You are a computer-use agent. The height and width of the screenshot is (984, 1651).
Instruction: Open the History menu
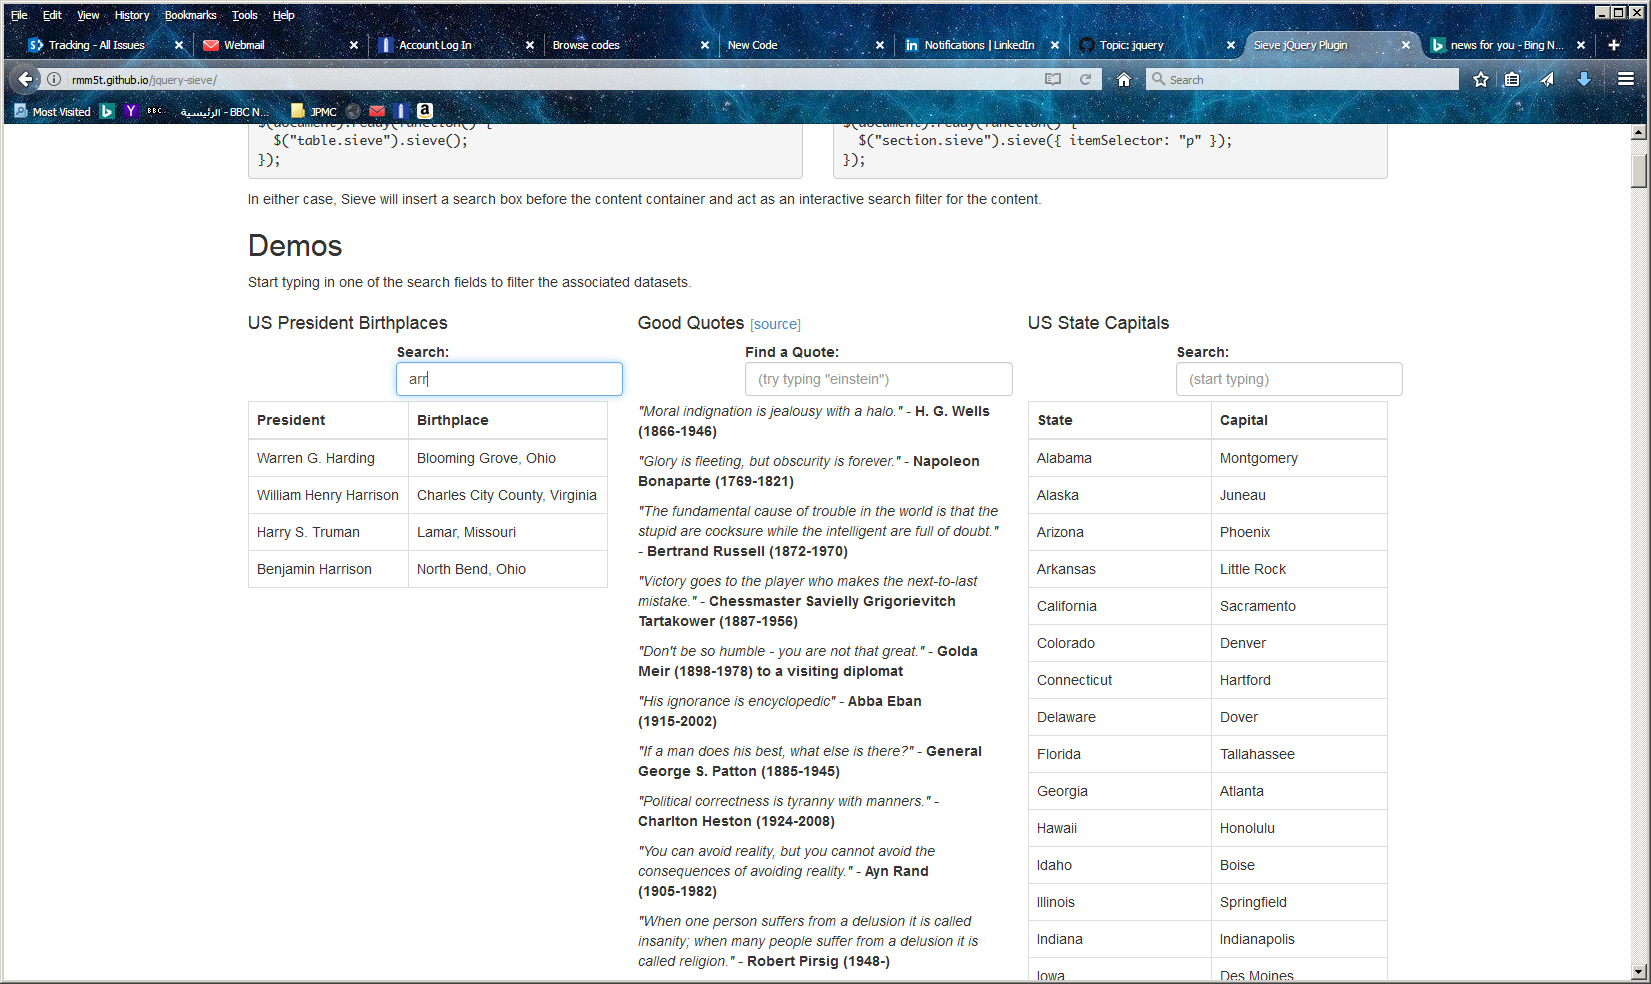[131, 15]
